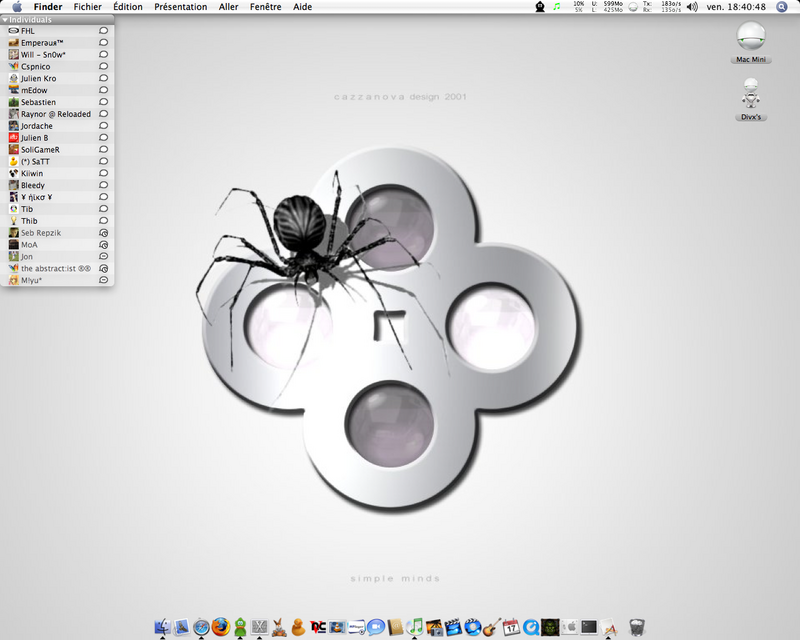Open the Fenêtre menu
Viewport: 800px width, 640px height.
click(x=266, y=7)
